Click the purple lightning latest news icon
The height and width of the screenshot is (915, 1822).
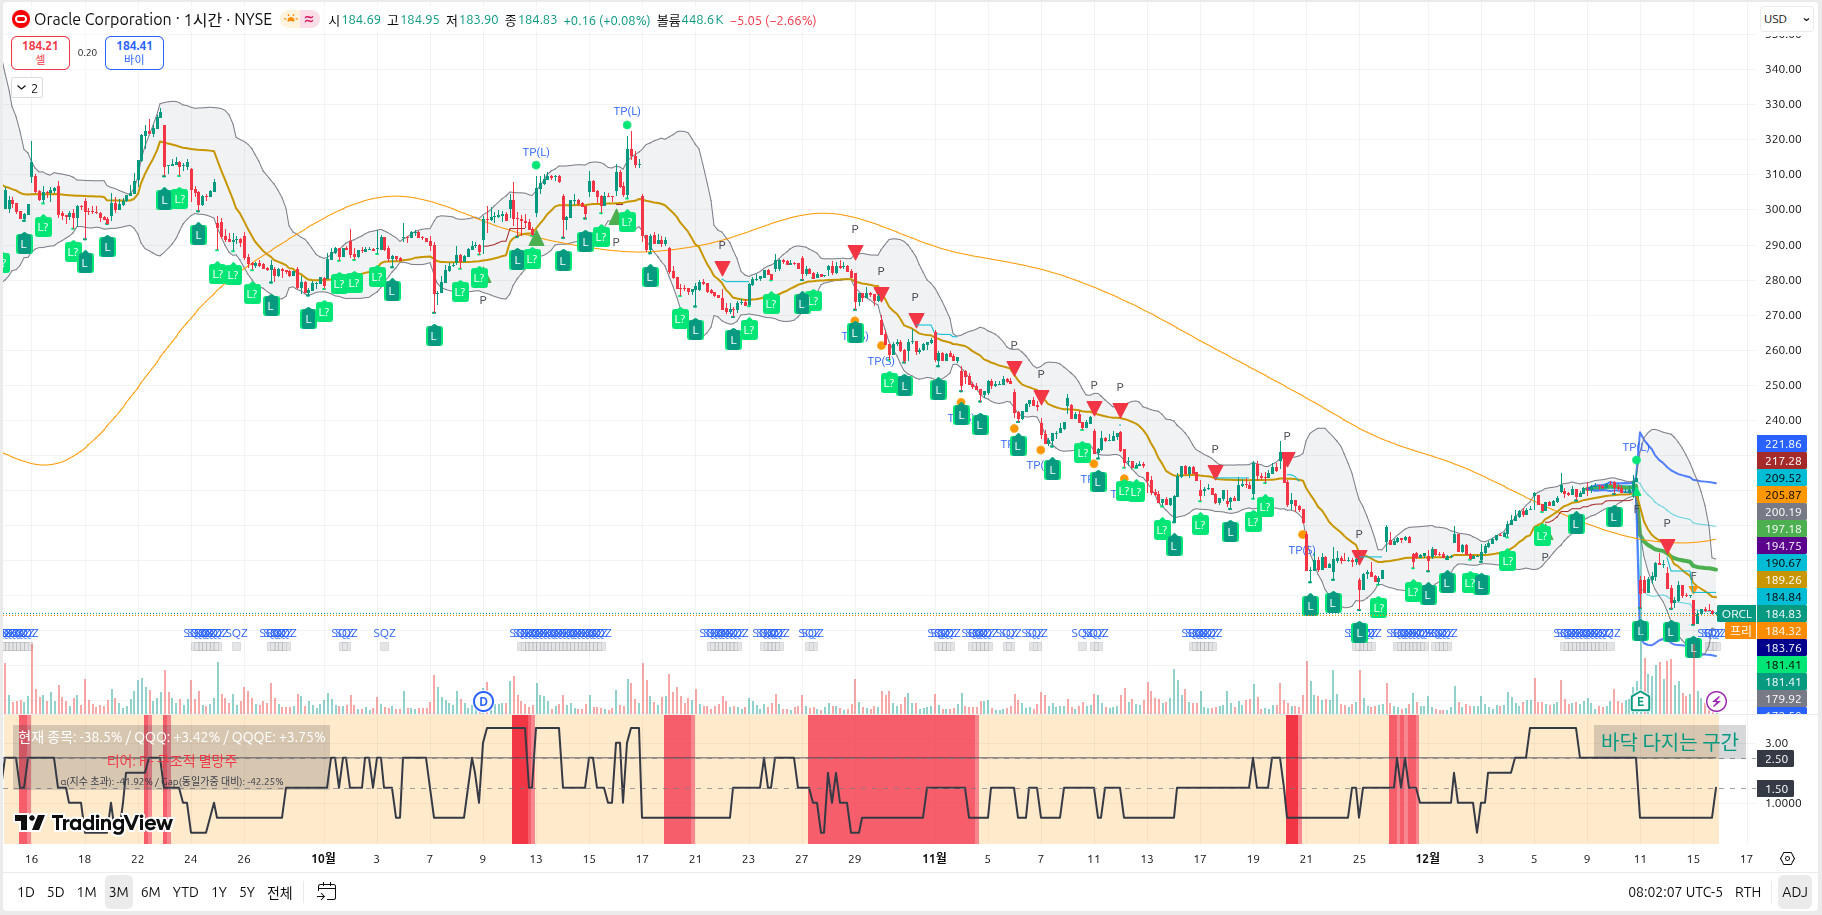(x=1716, y=701)
